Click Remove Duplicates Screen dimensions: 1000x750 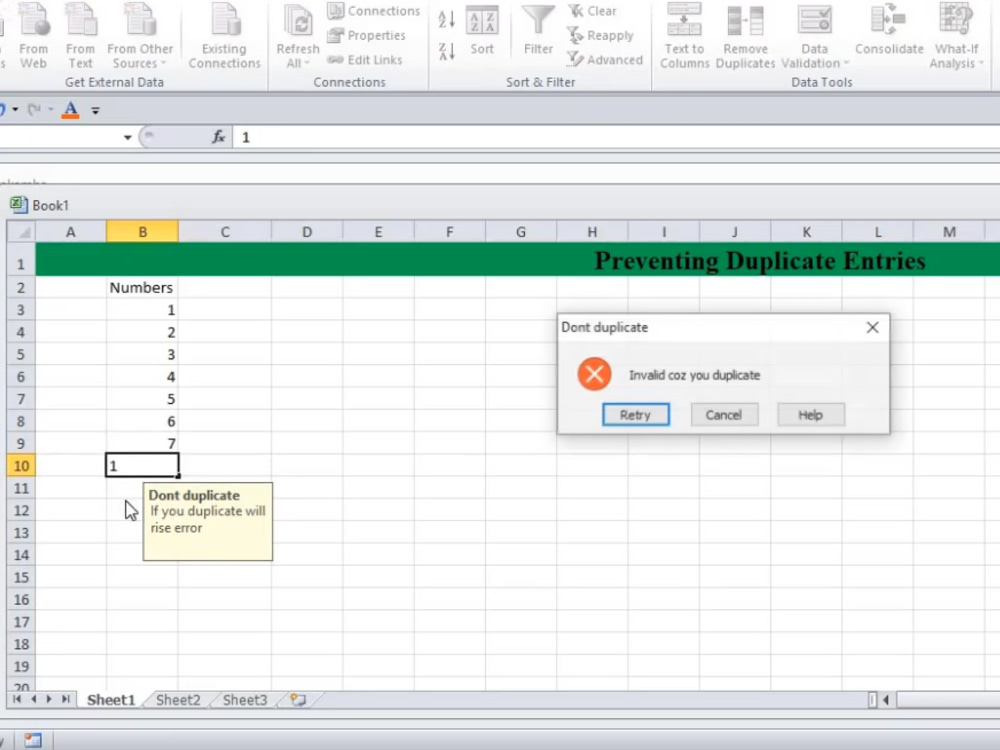click(745, 37)
